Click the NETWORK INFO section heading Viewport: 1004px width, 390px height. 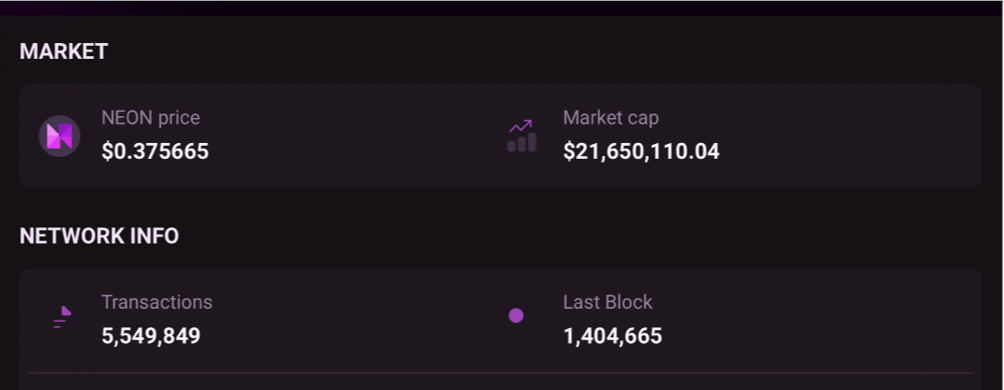pos(99,236)
